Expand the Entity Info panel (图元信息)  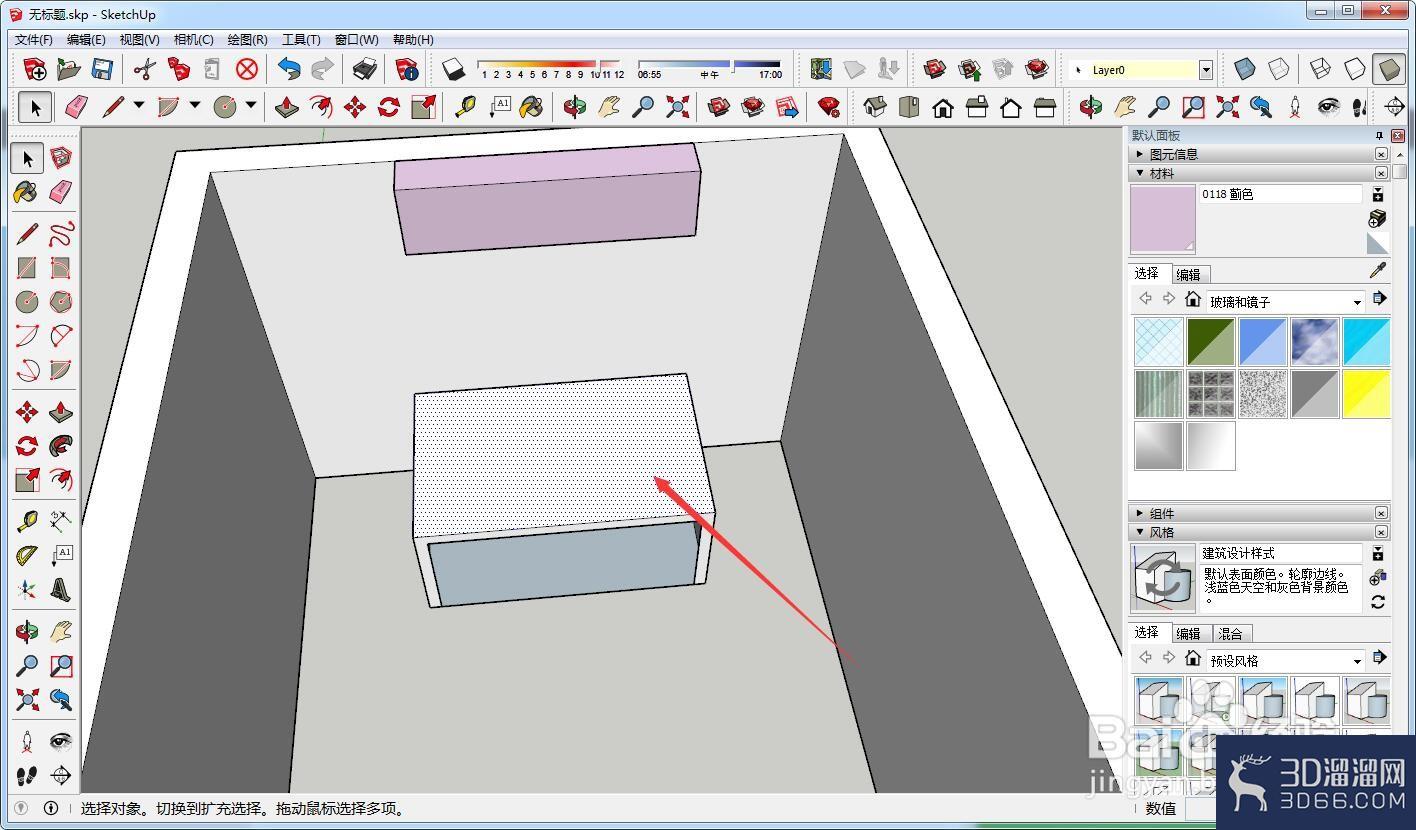pos(1139,154)
